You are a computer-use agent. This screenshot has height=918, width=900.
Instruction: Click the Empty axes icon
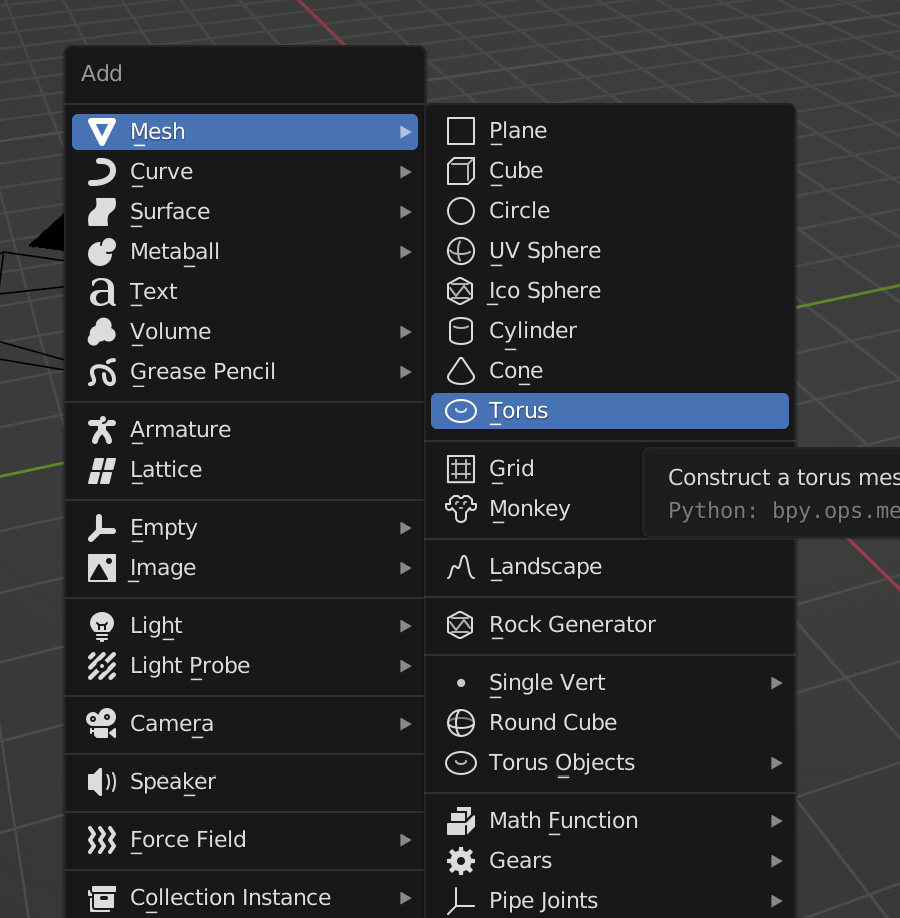coord(102,528)
